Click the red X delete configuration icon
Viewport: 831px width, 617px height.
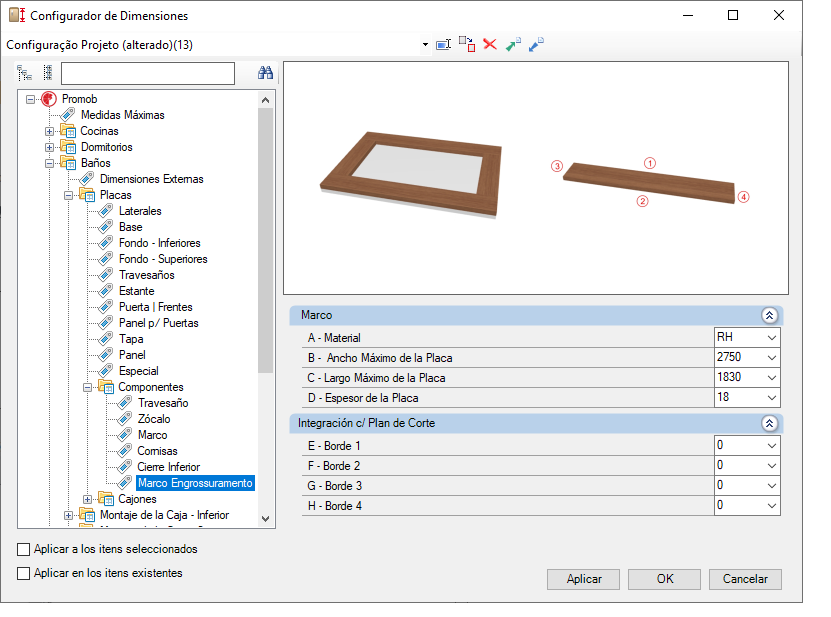490,44
